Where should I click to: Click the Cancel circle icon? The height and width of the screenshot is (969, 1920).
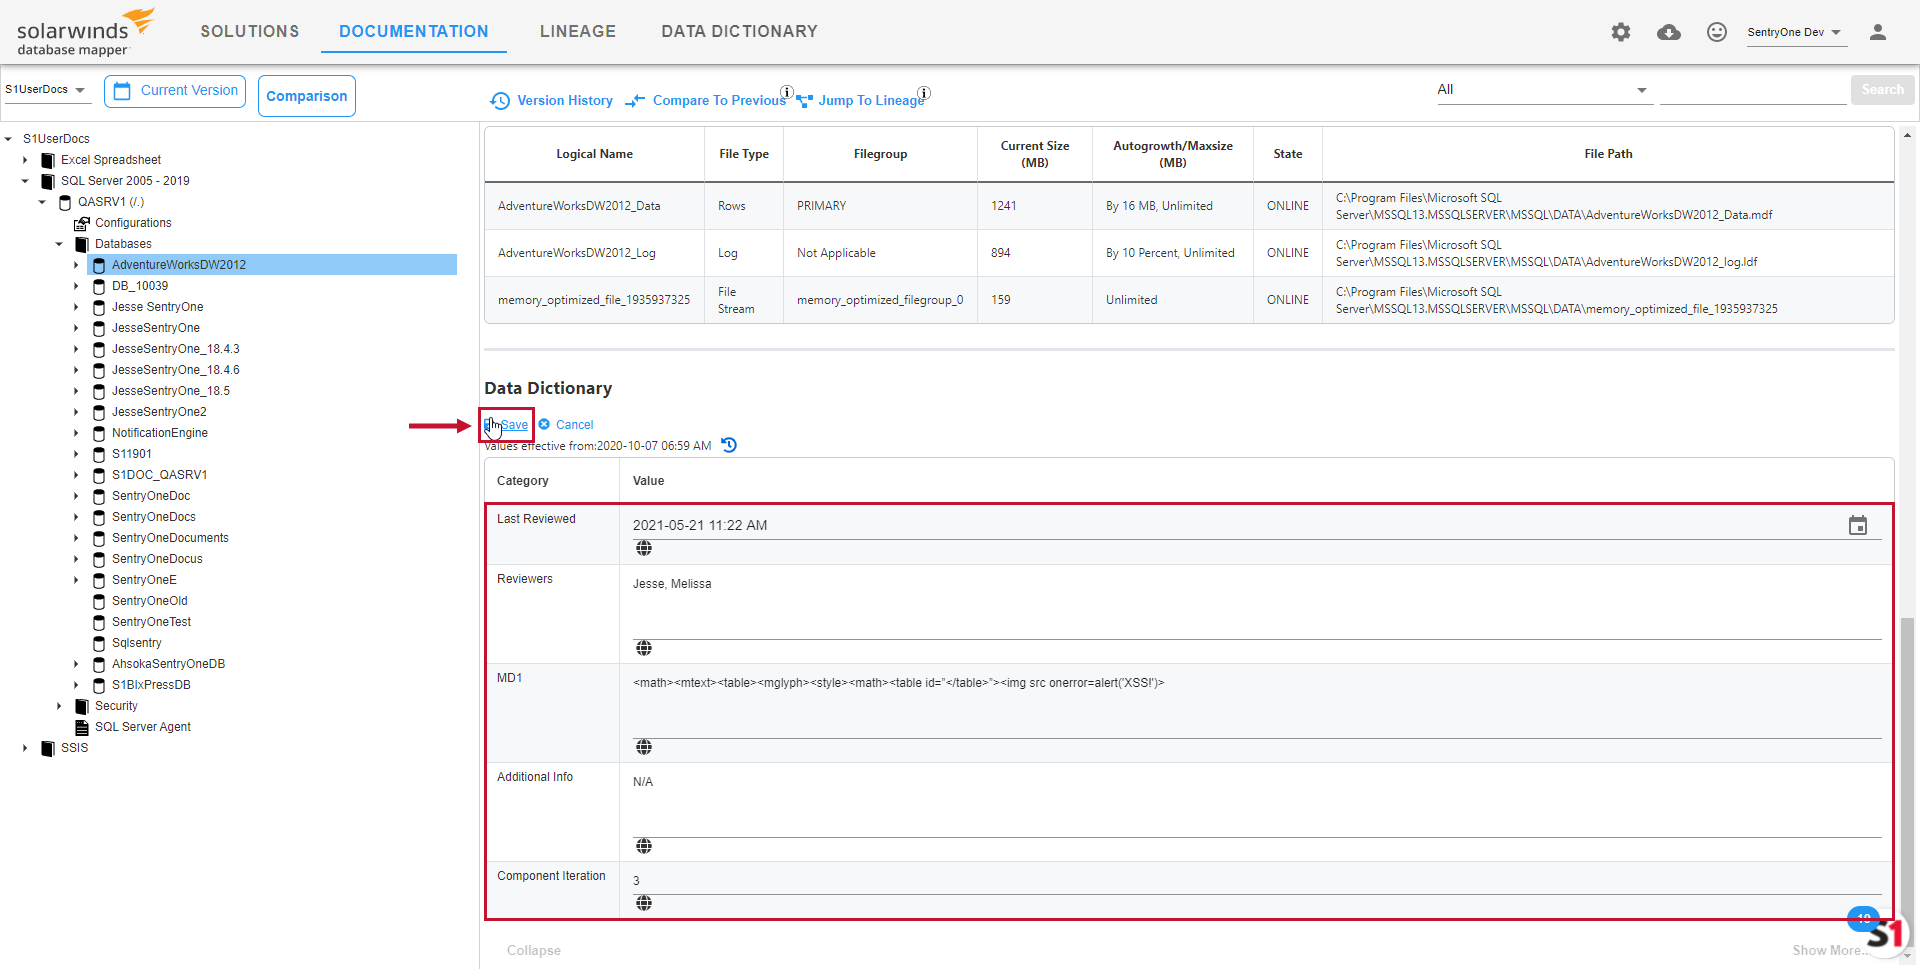click(x=544, y=424)
